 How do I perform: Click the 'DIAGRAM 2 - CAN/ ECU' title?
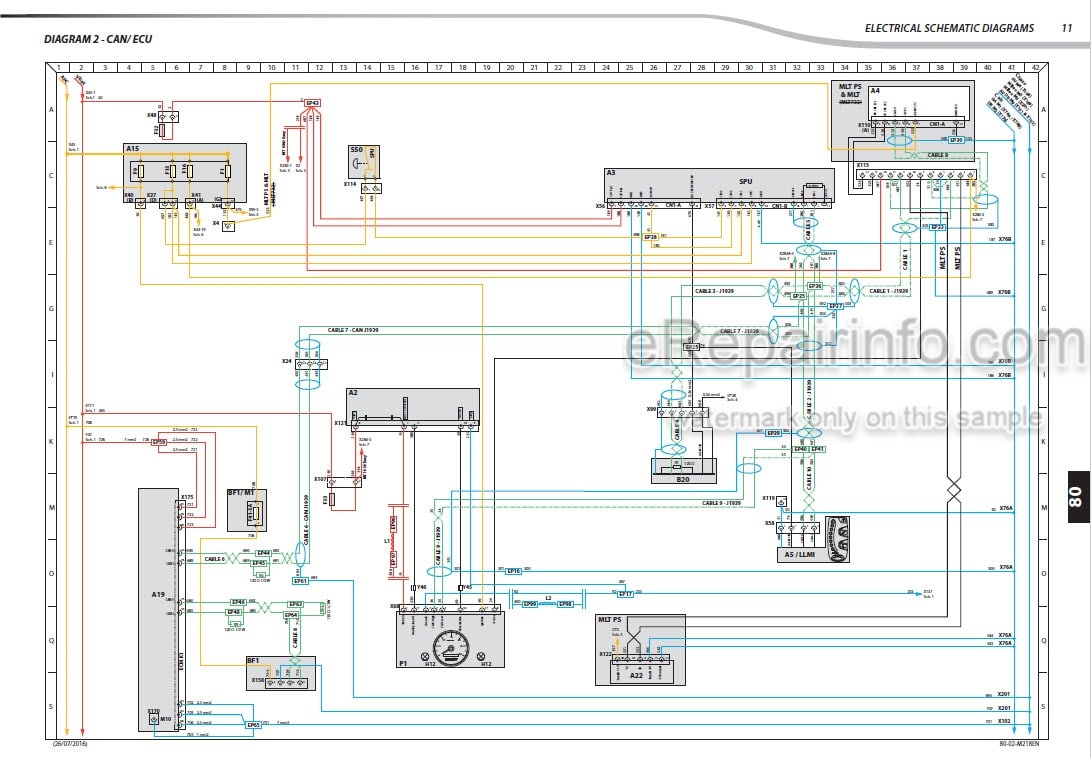coord(98,39)
